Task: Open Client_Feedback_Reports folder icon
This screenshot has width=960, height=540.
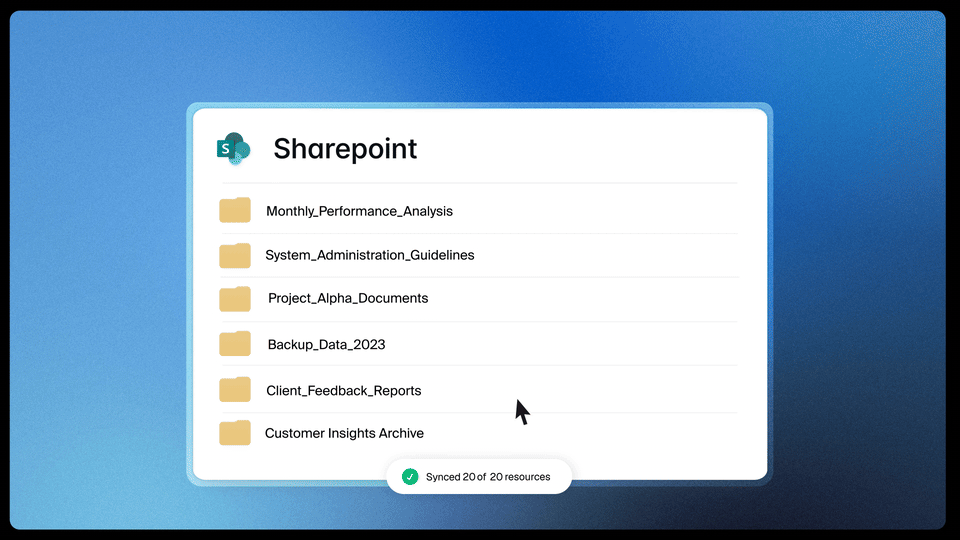Action: pyautogui.click(x=235, y=389)
